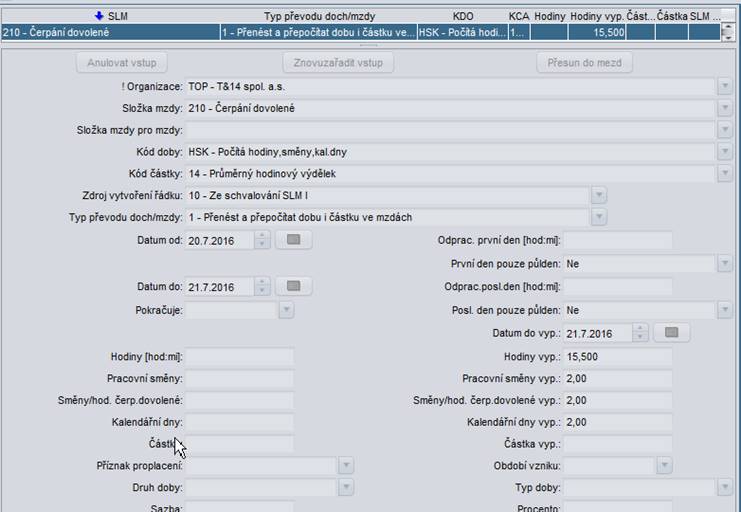Open the Složka mzdy dropdown list
This screenshot has height=512, width=741.
(x=725, y=108)
